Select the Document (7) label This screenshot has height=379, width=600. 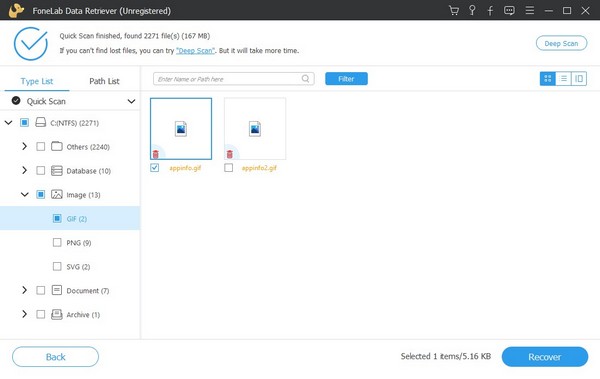coord(88,291)
